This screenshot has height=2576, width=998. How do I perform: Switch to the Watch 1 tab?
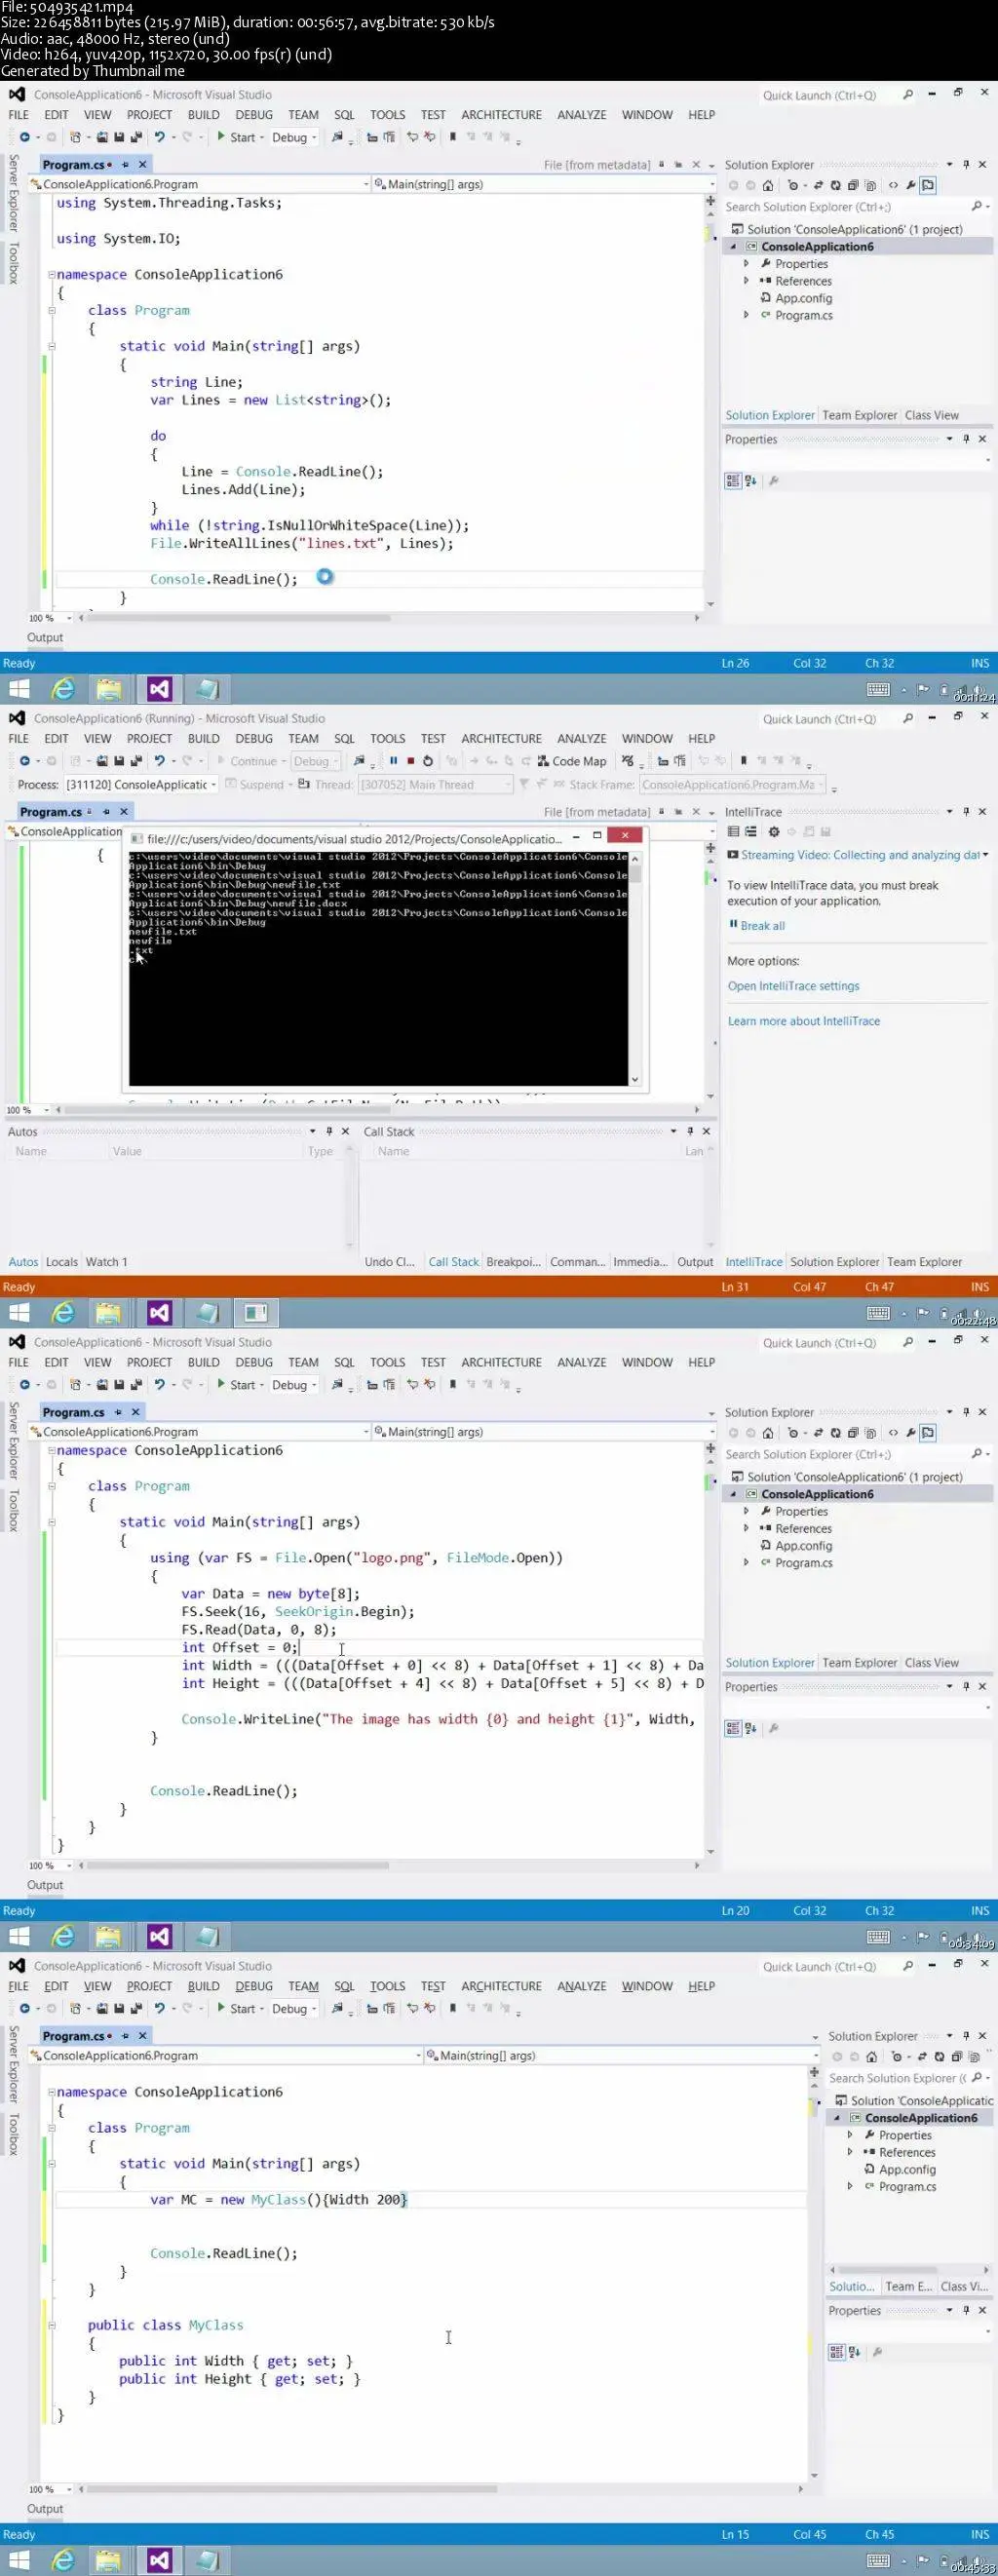[x=106, y=1262]
